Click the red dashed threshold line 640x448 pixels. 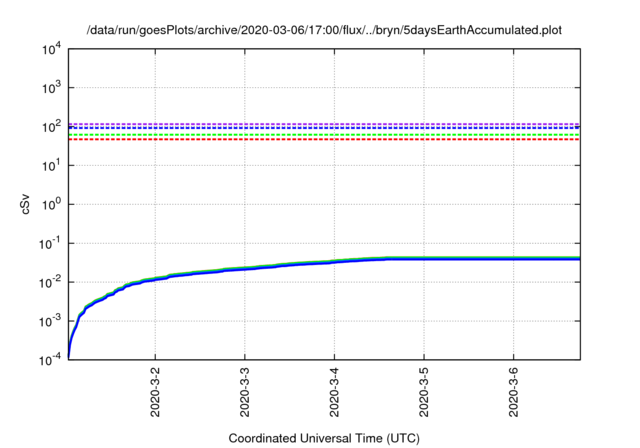tap(324, 140)
